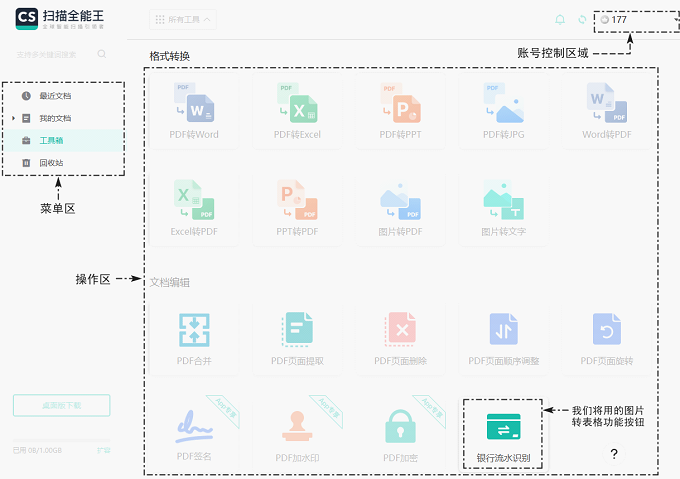The image size is (680, 479).
Task: Open the Excel转PDF conversion tool
Action: coord(194,209)
